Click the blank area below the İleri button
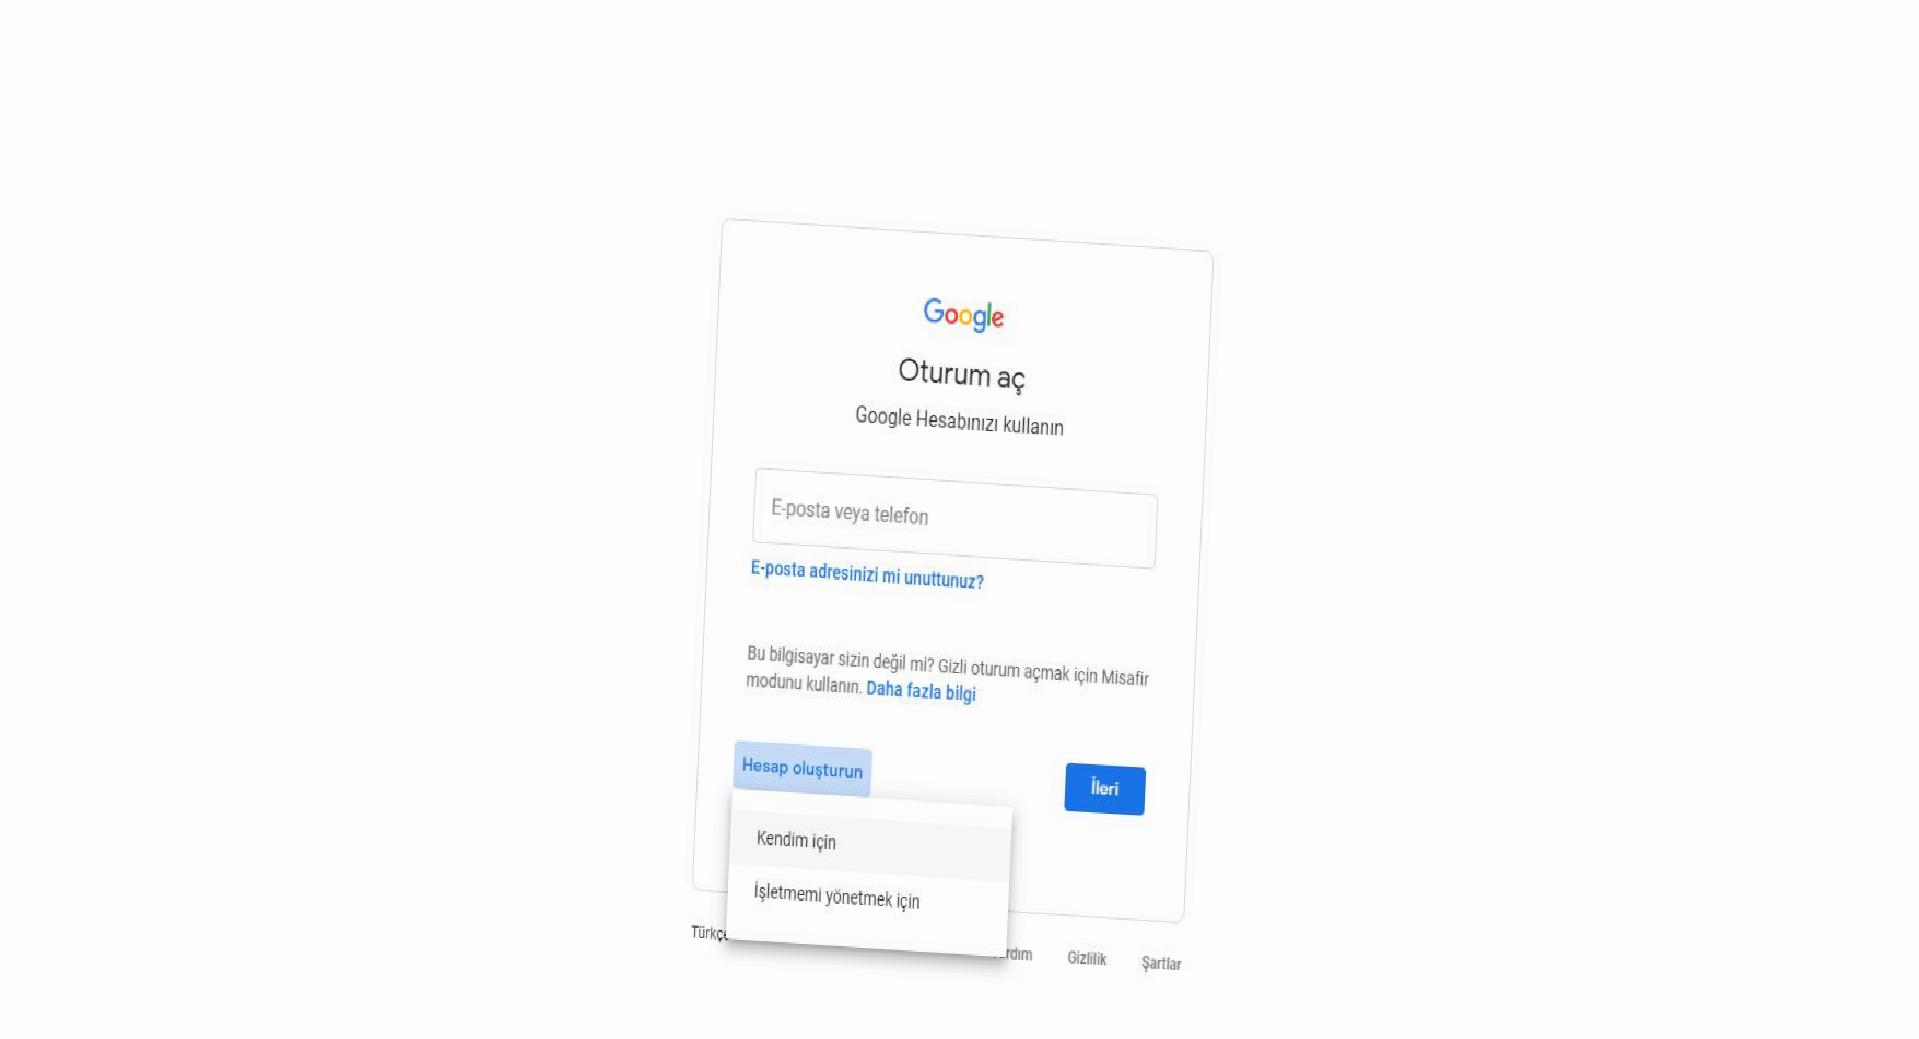Image resolution: width=1919 pixels, height=1039 pixels. pos(1100,860)
